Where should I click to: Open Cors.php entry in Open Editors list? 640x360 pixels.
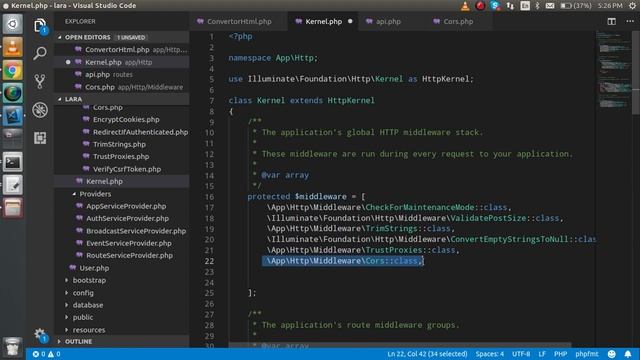tap(122, 87)
